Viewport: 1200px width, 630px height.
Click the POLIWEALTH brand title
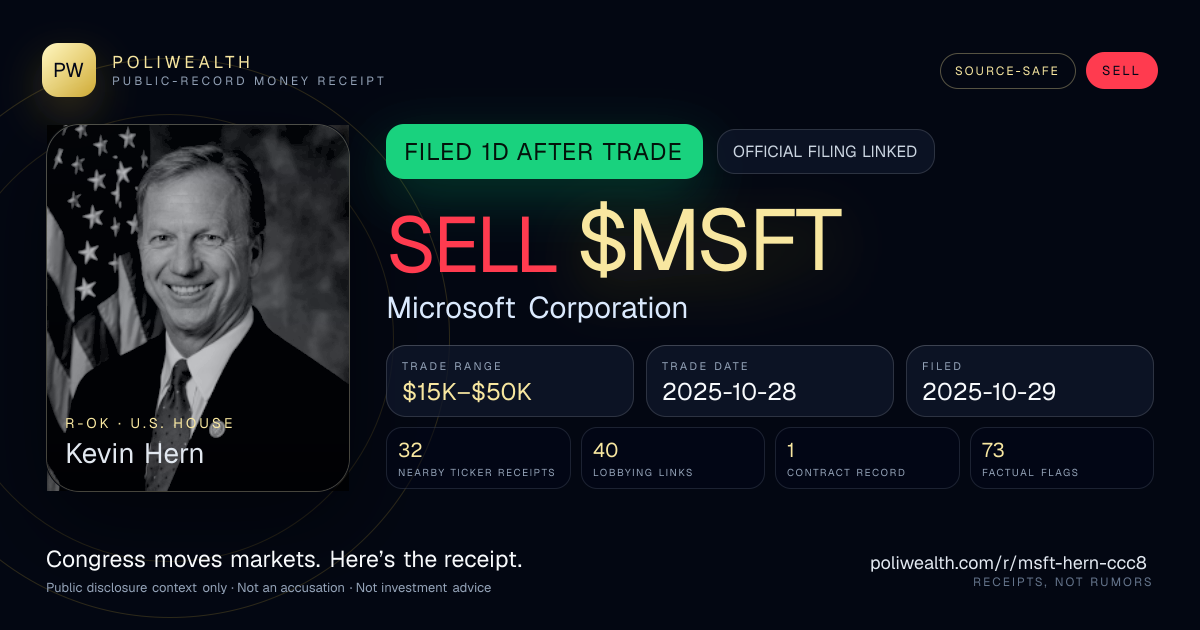[x=182, y=62]
